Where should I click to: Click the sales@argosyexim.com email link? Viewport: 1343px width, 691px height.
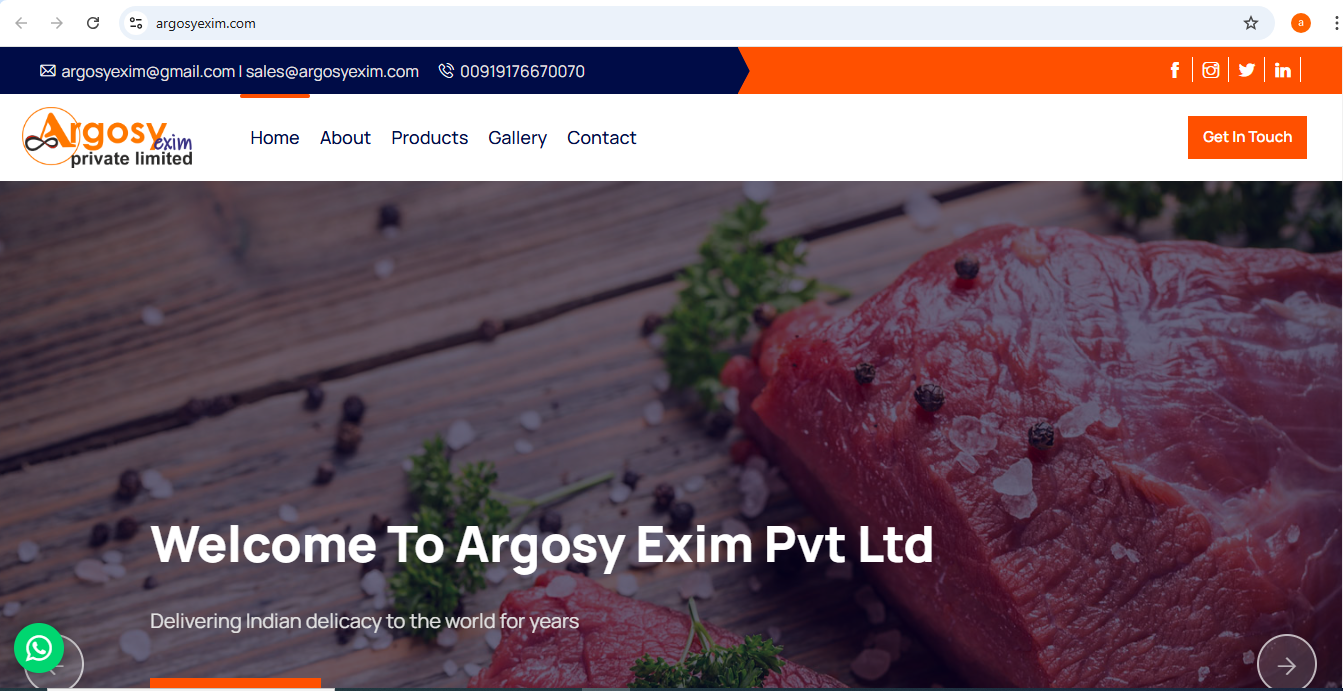332,71
